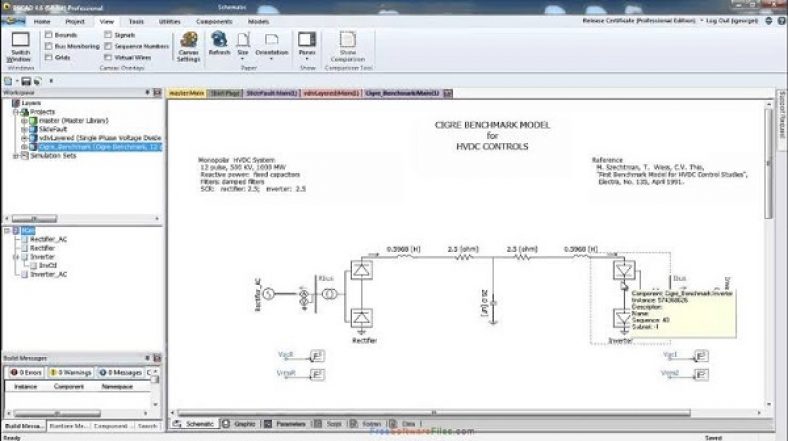The image size is (788, 441).
Task: Click the left 0.5968 H inductor
Action: pyautogui.click(x=404, y=257)
